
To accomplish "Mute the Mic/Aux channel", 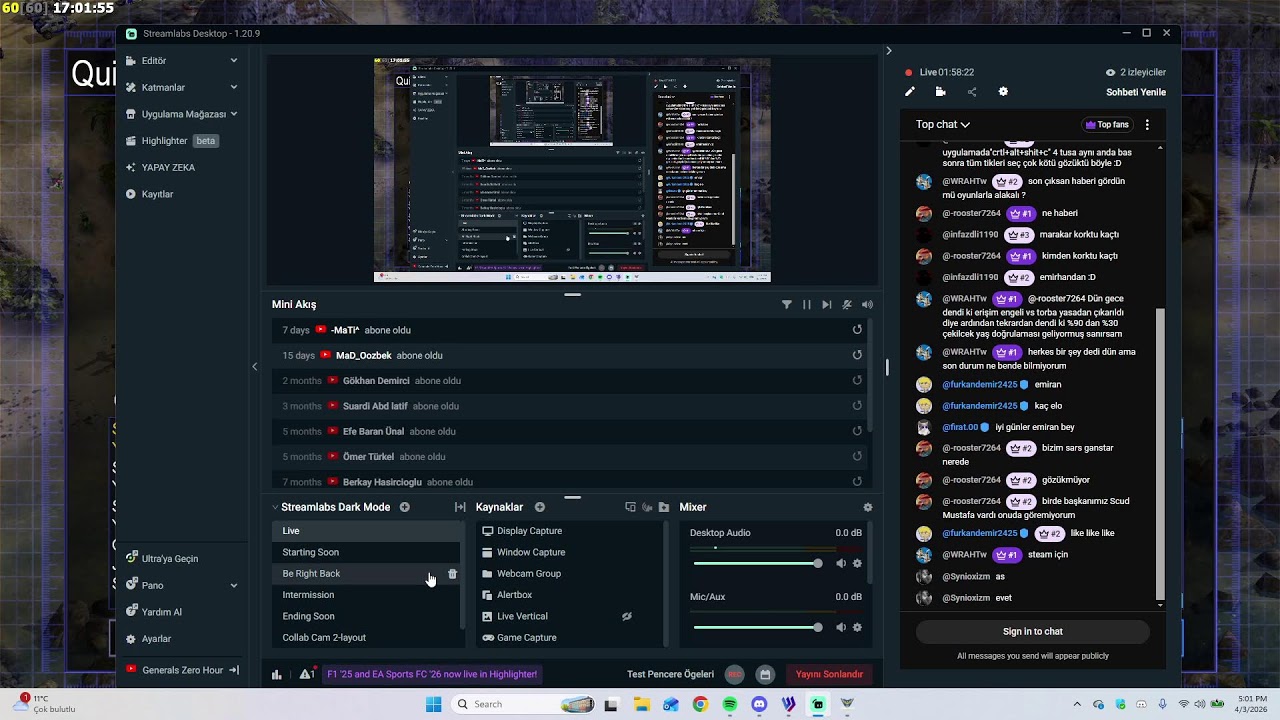I will (841, 627).
